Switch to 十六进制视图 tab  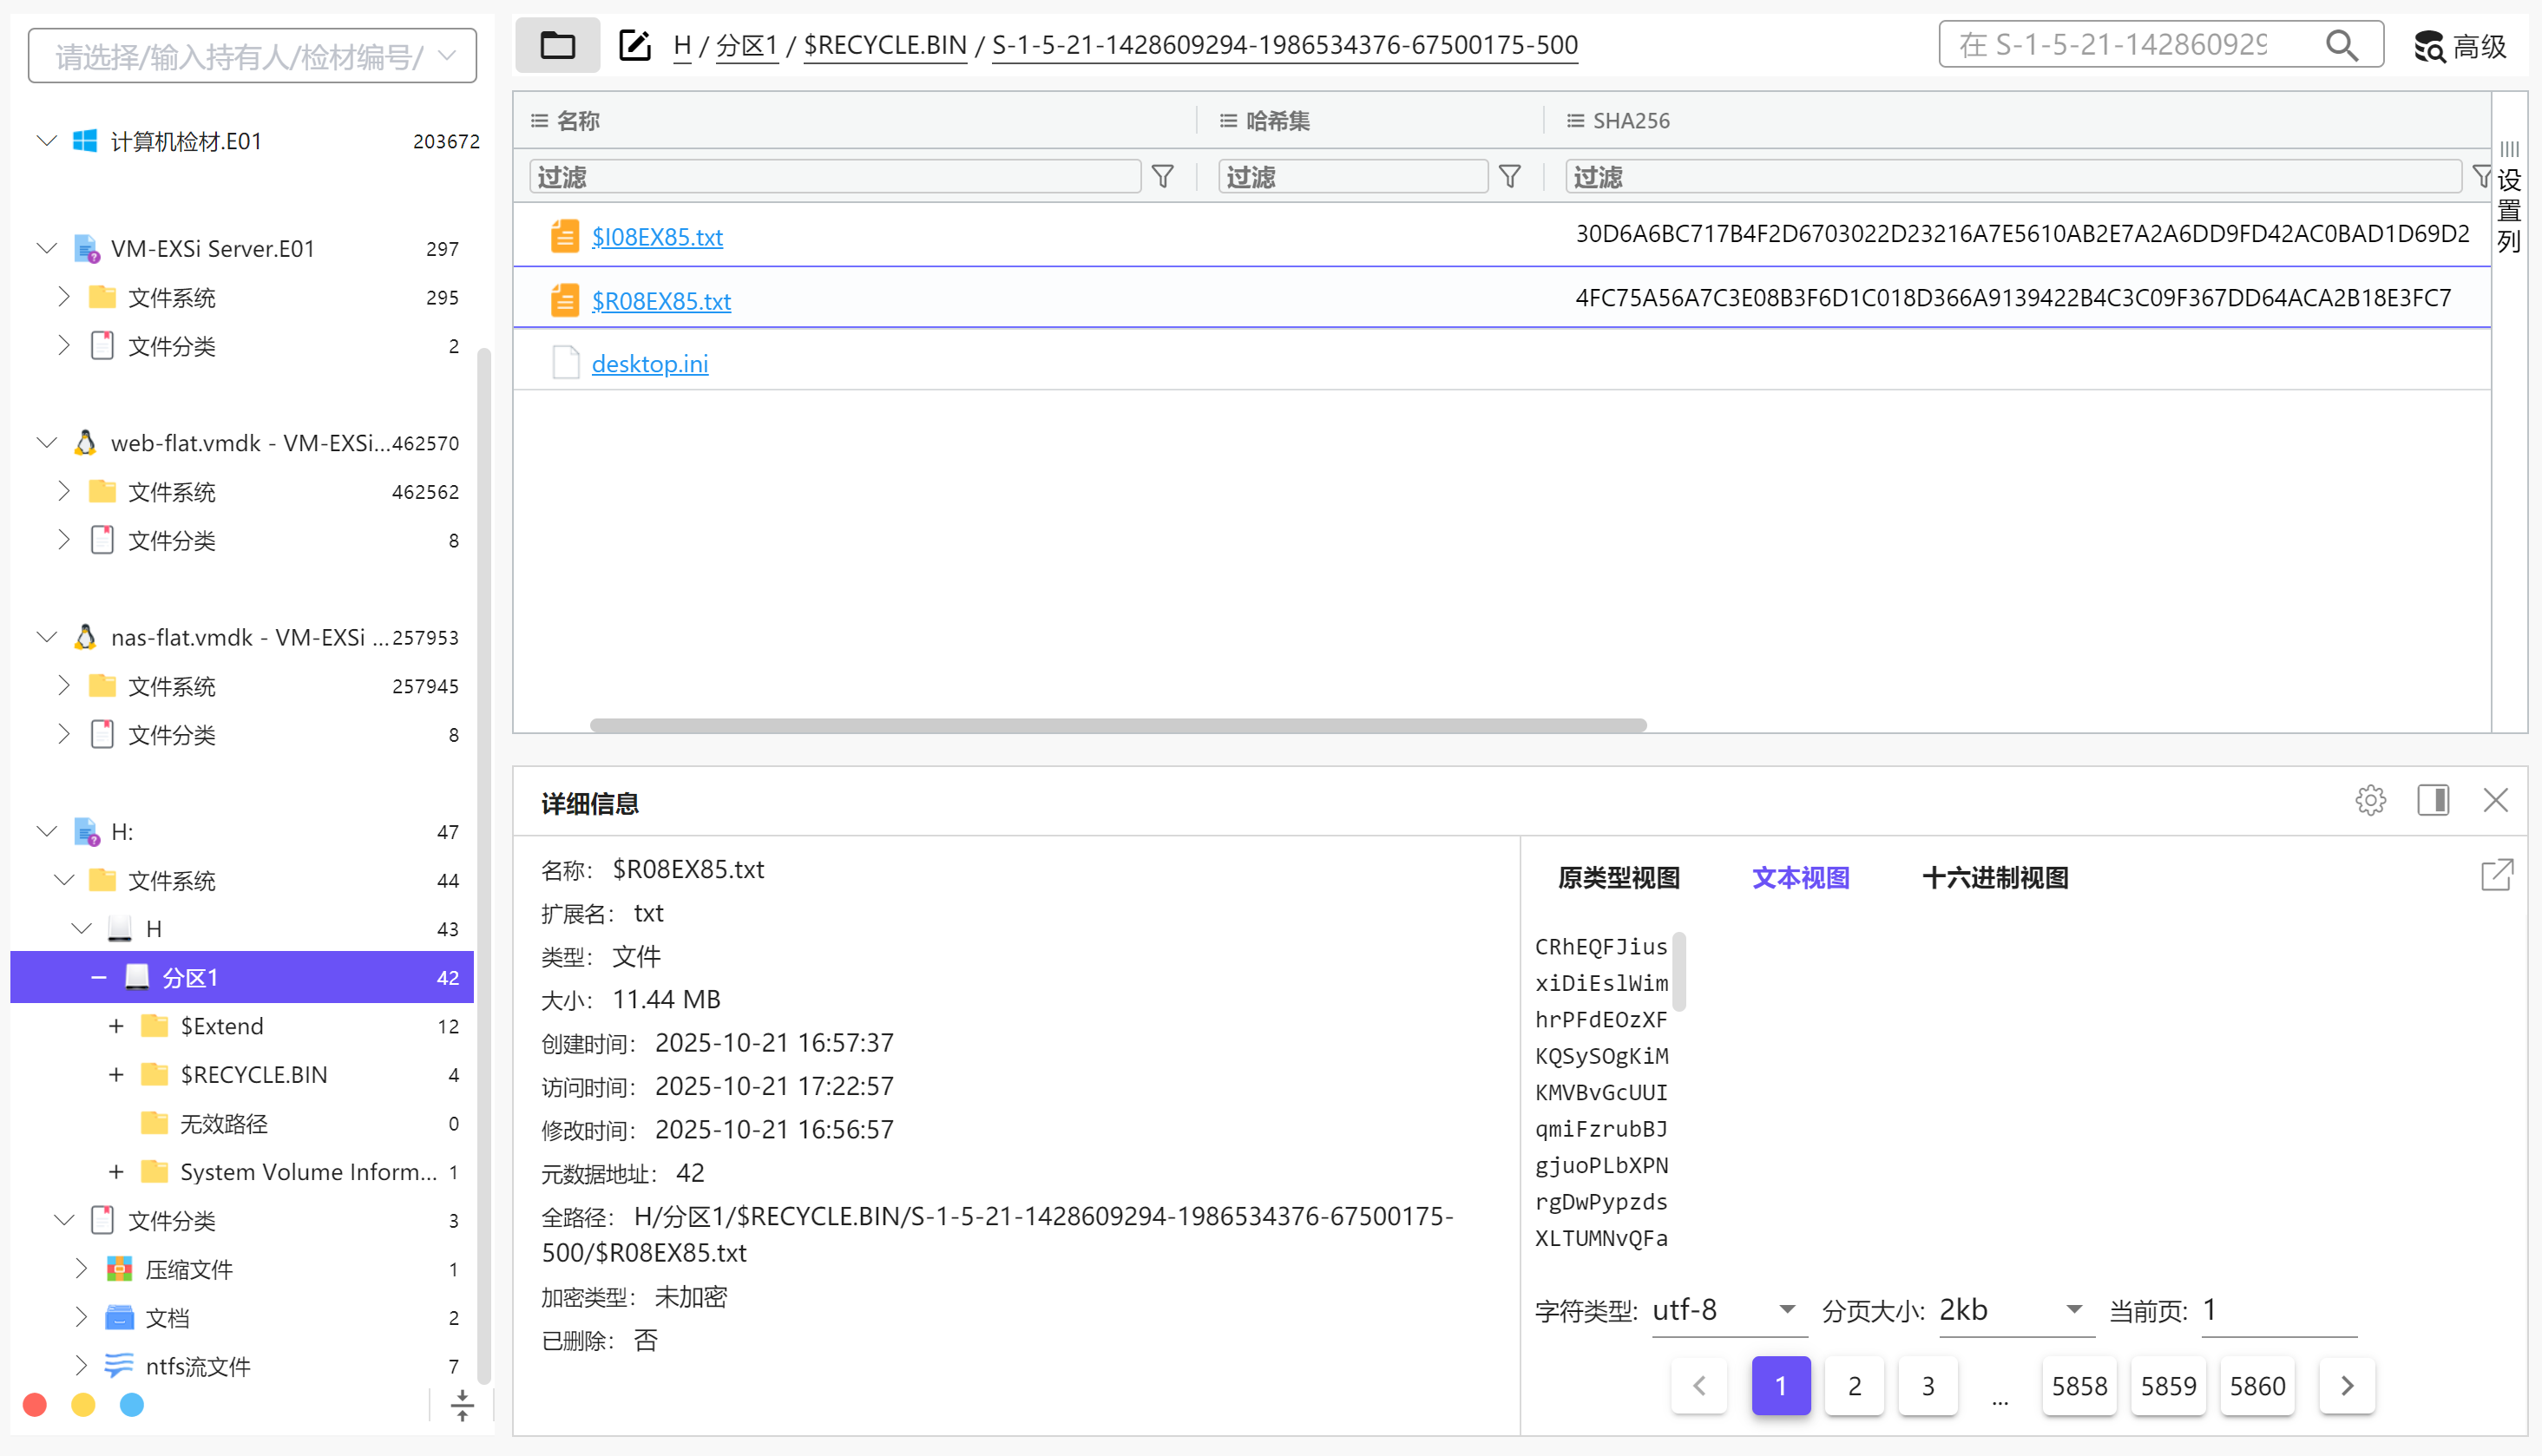1994,878
